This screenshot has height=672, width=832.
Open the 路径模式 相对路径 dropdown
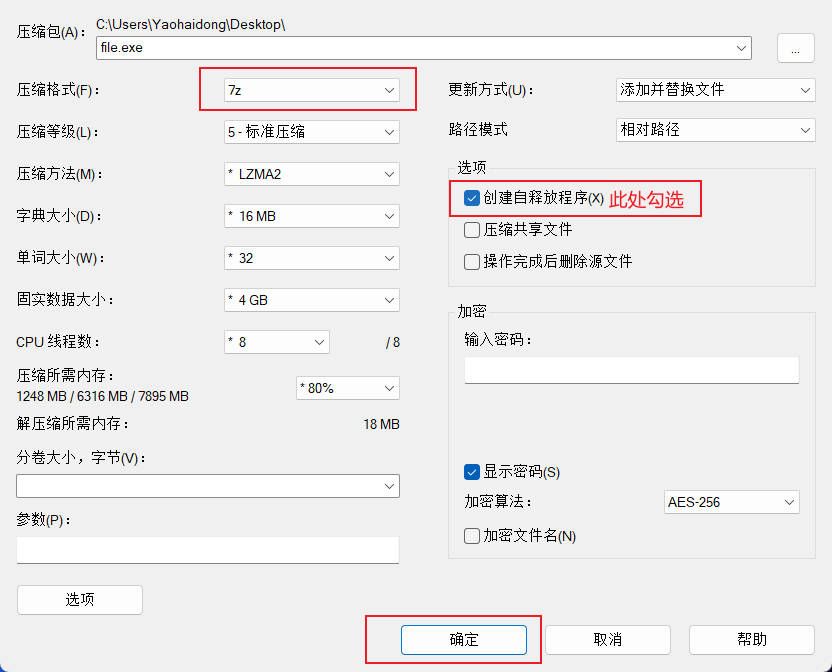coord(715,130)
